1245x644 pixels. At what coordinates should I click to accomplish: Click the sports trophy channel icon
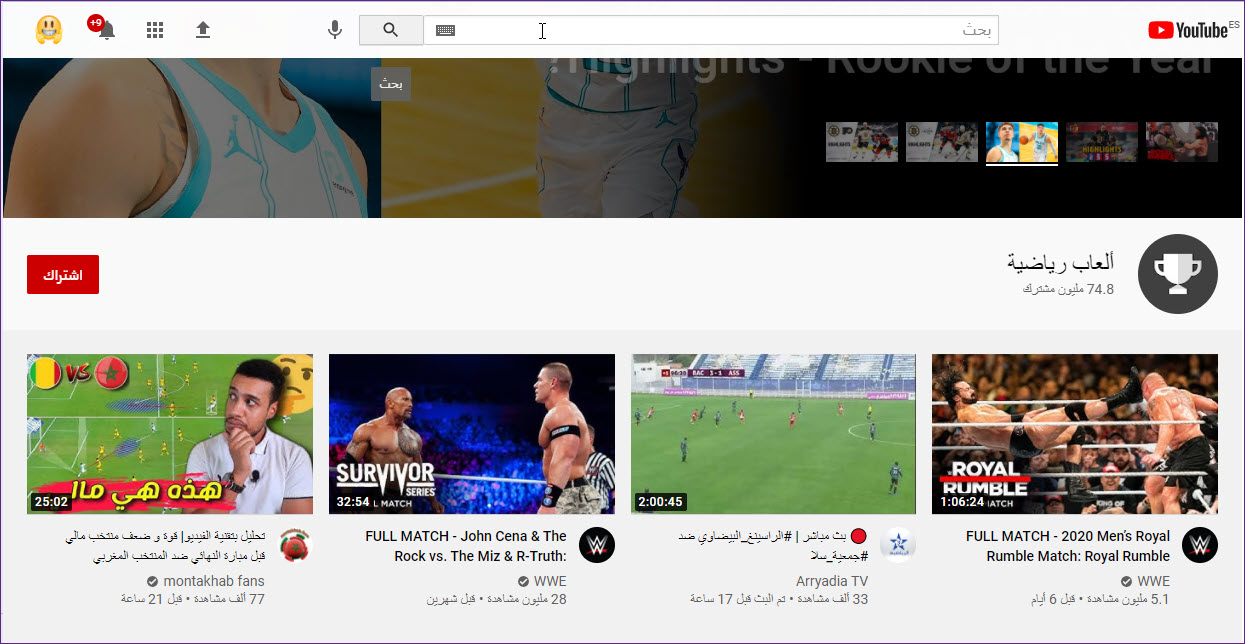1178,274
